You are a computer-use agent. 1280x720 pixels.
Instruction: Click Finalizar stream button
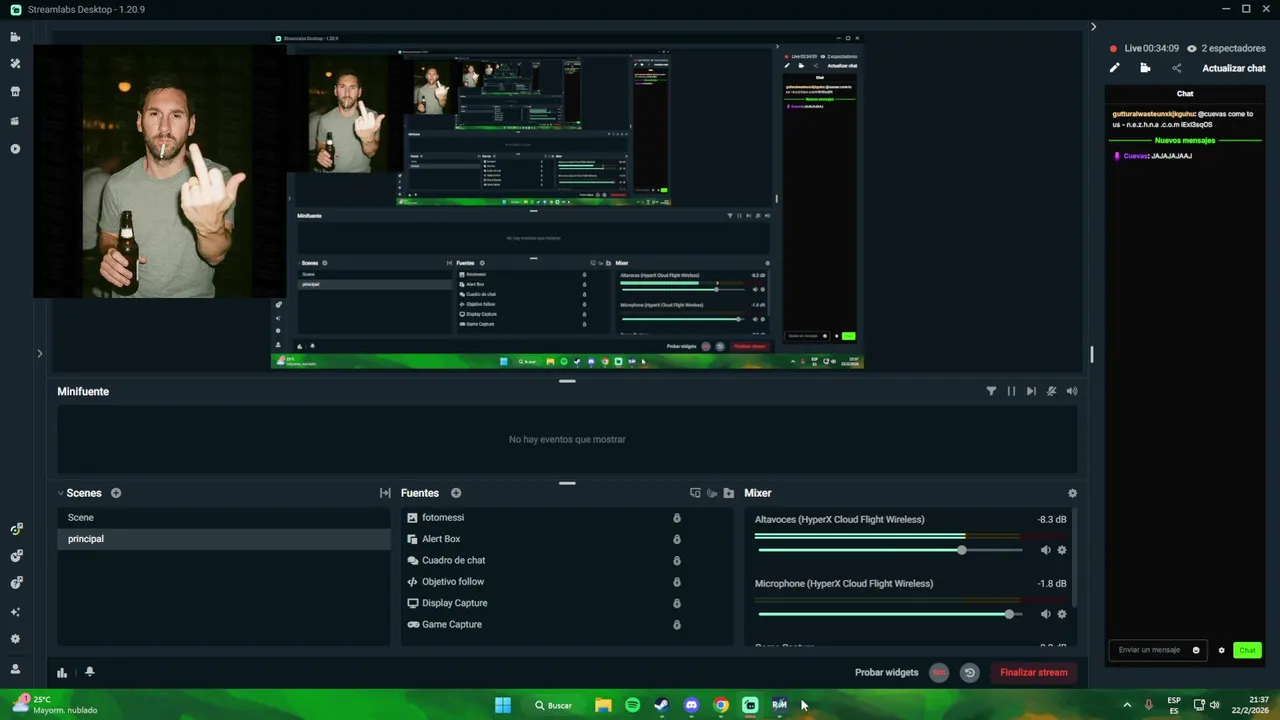point(1034,672)
